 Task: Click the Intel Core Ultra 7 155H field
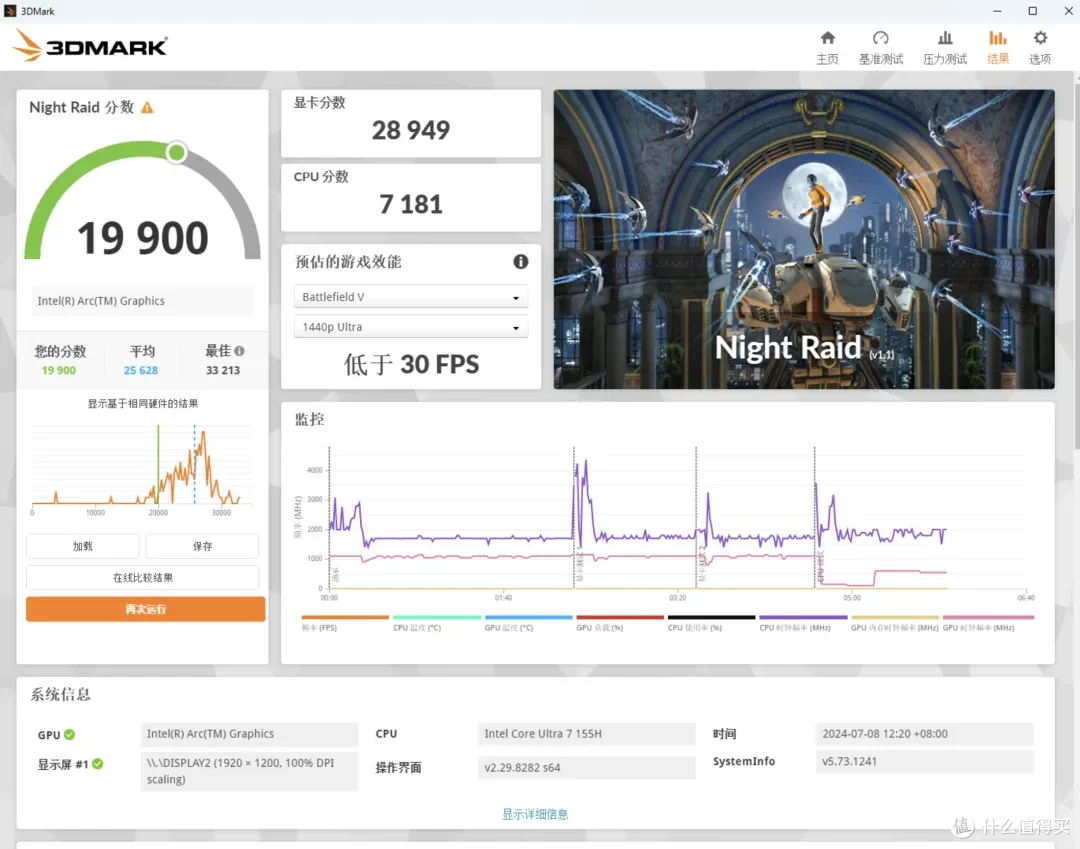(x=586, y=734)
